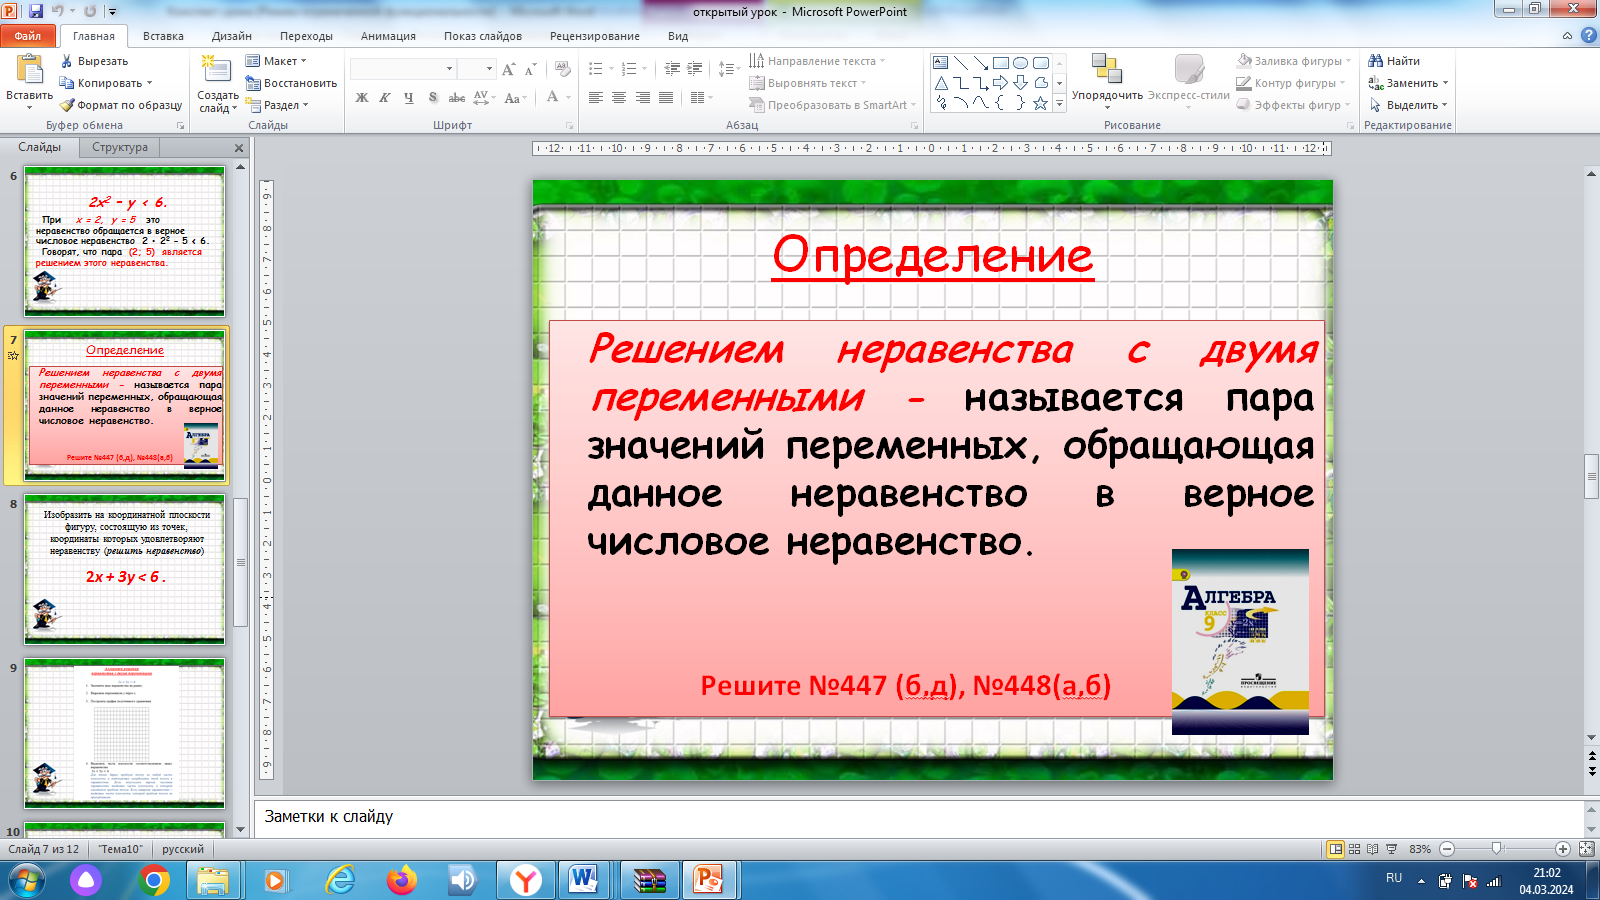The height and width of the screenshot is (900, 1600).
Task: Open Quick Styles (Экспресс-стили)
Action: click(1189, 81)
